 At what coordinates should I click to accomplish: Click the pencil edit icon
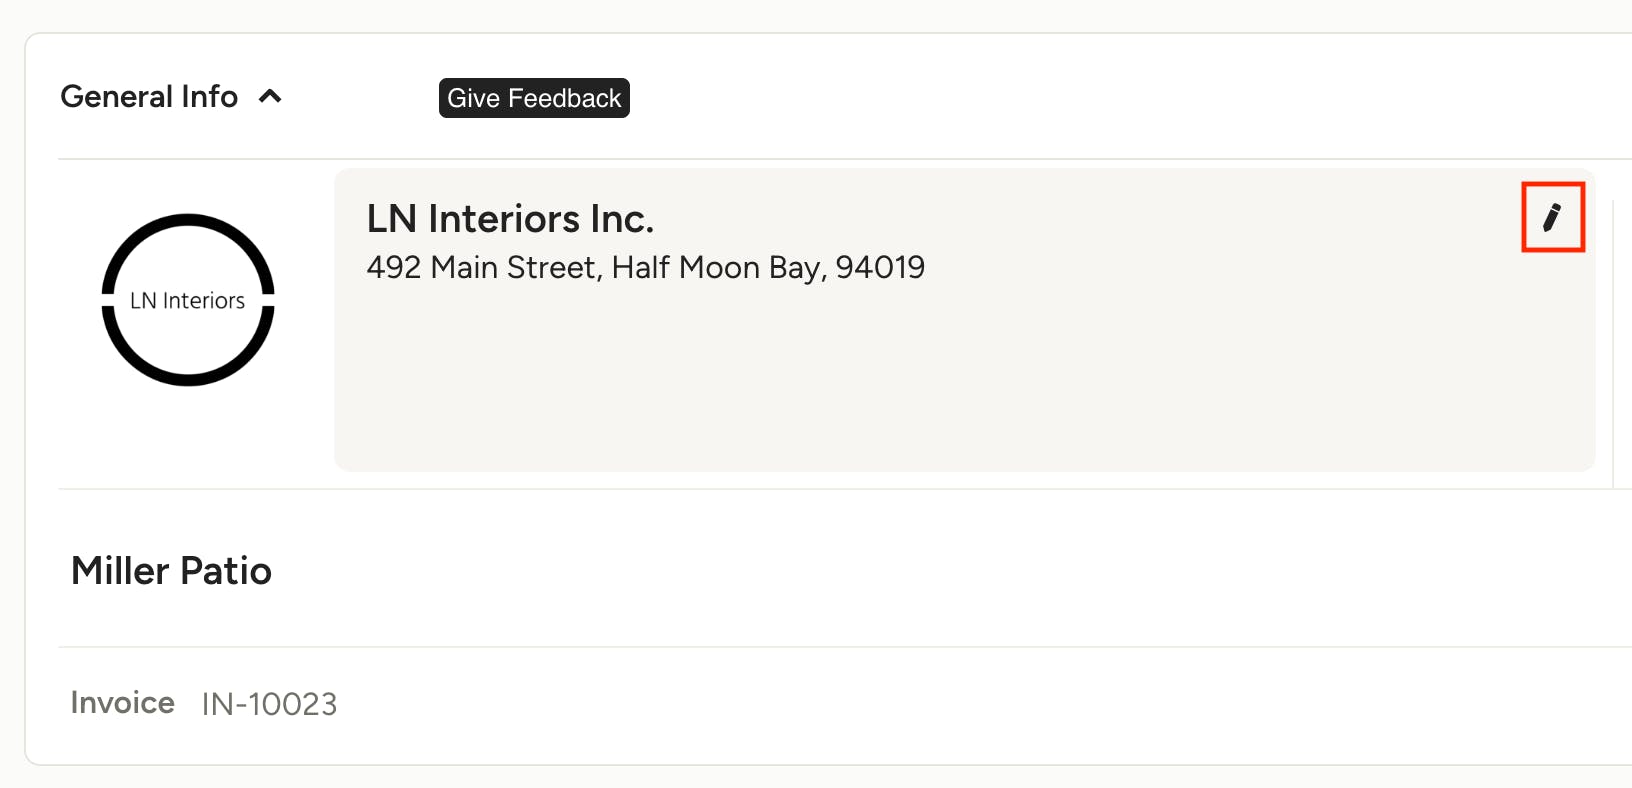point(1552,217)
